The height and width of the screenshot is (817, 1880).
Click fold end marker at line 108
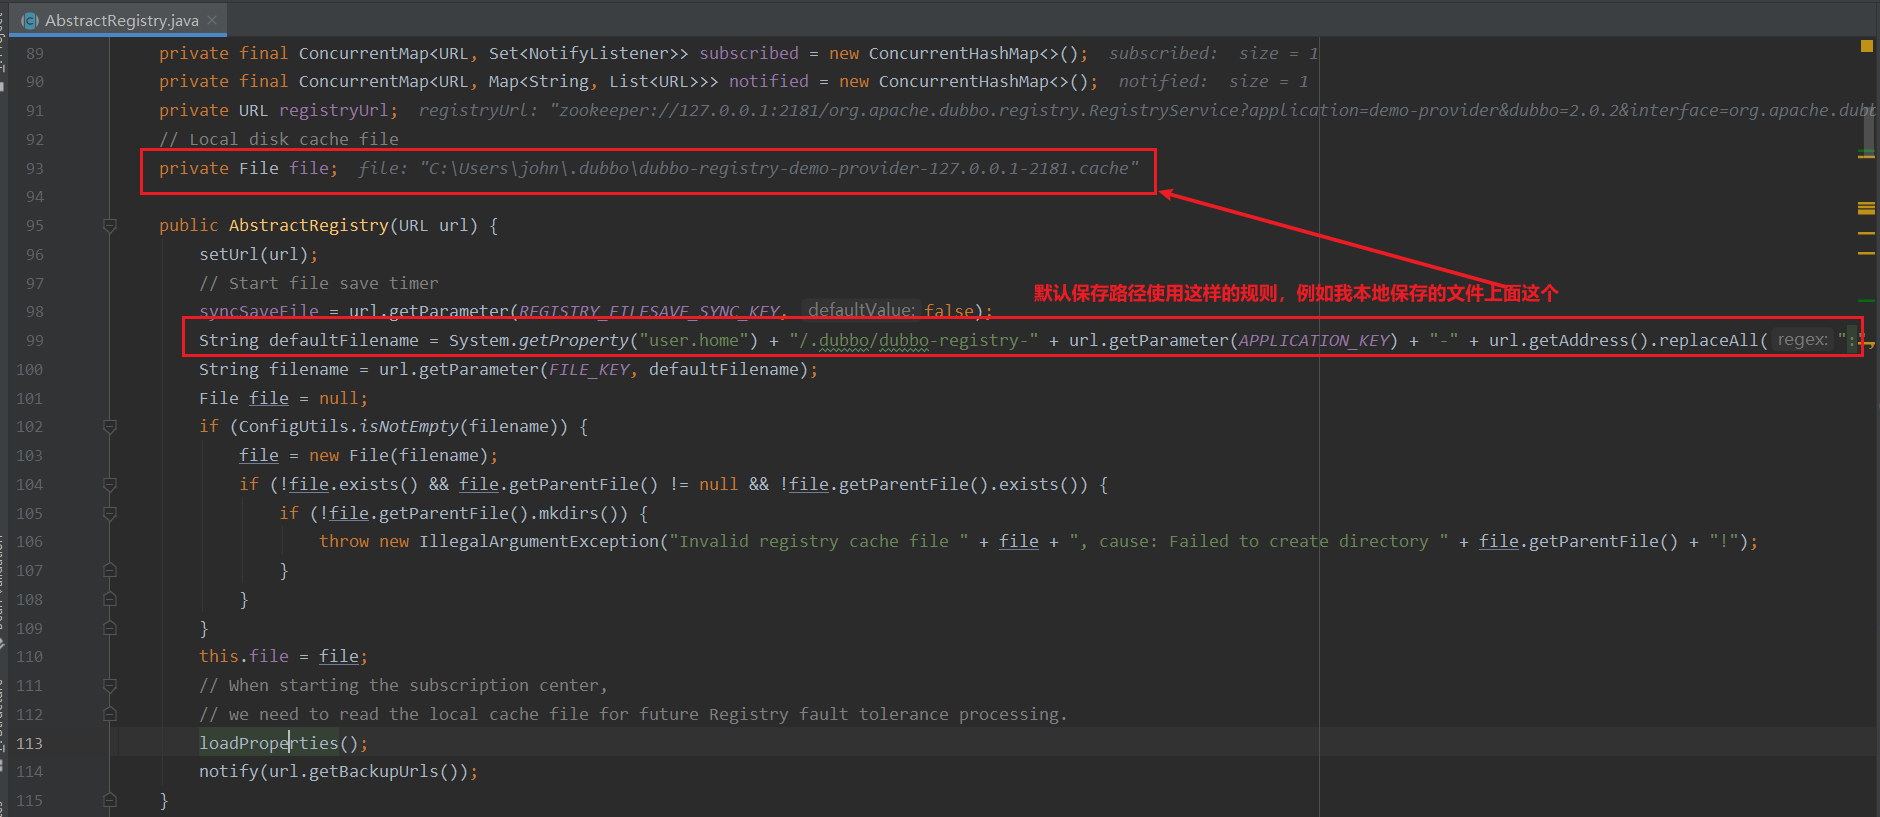coord(110,600)
